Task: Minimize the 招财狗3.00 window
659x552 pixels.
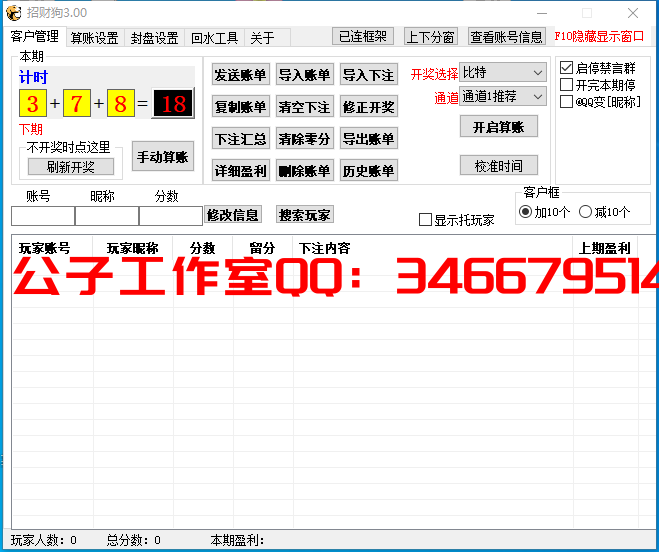Action: point(542,13)
